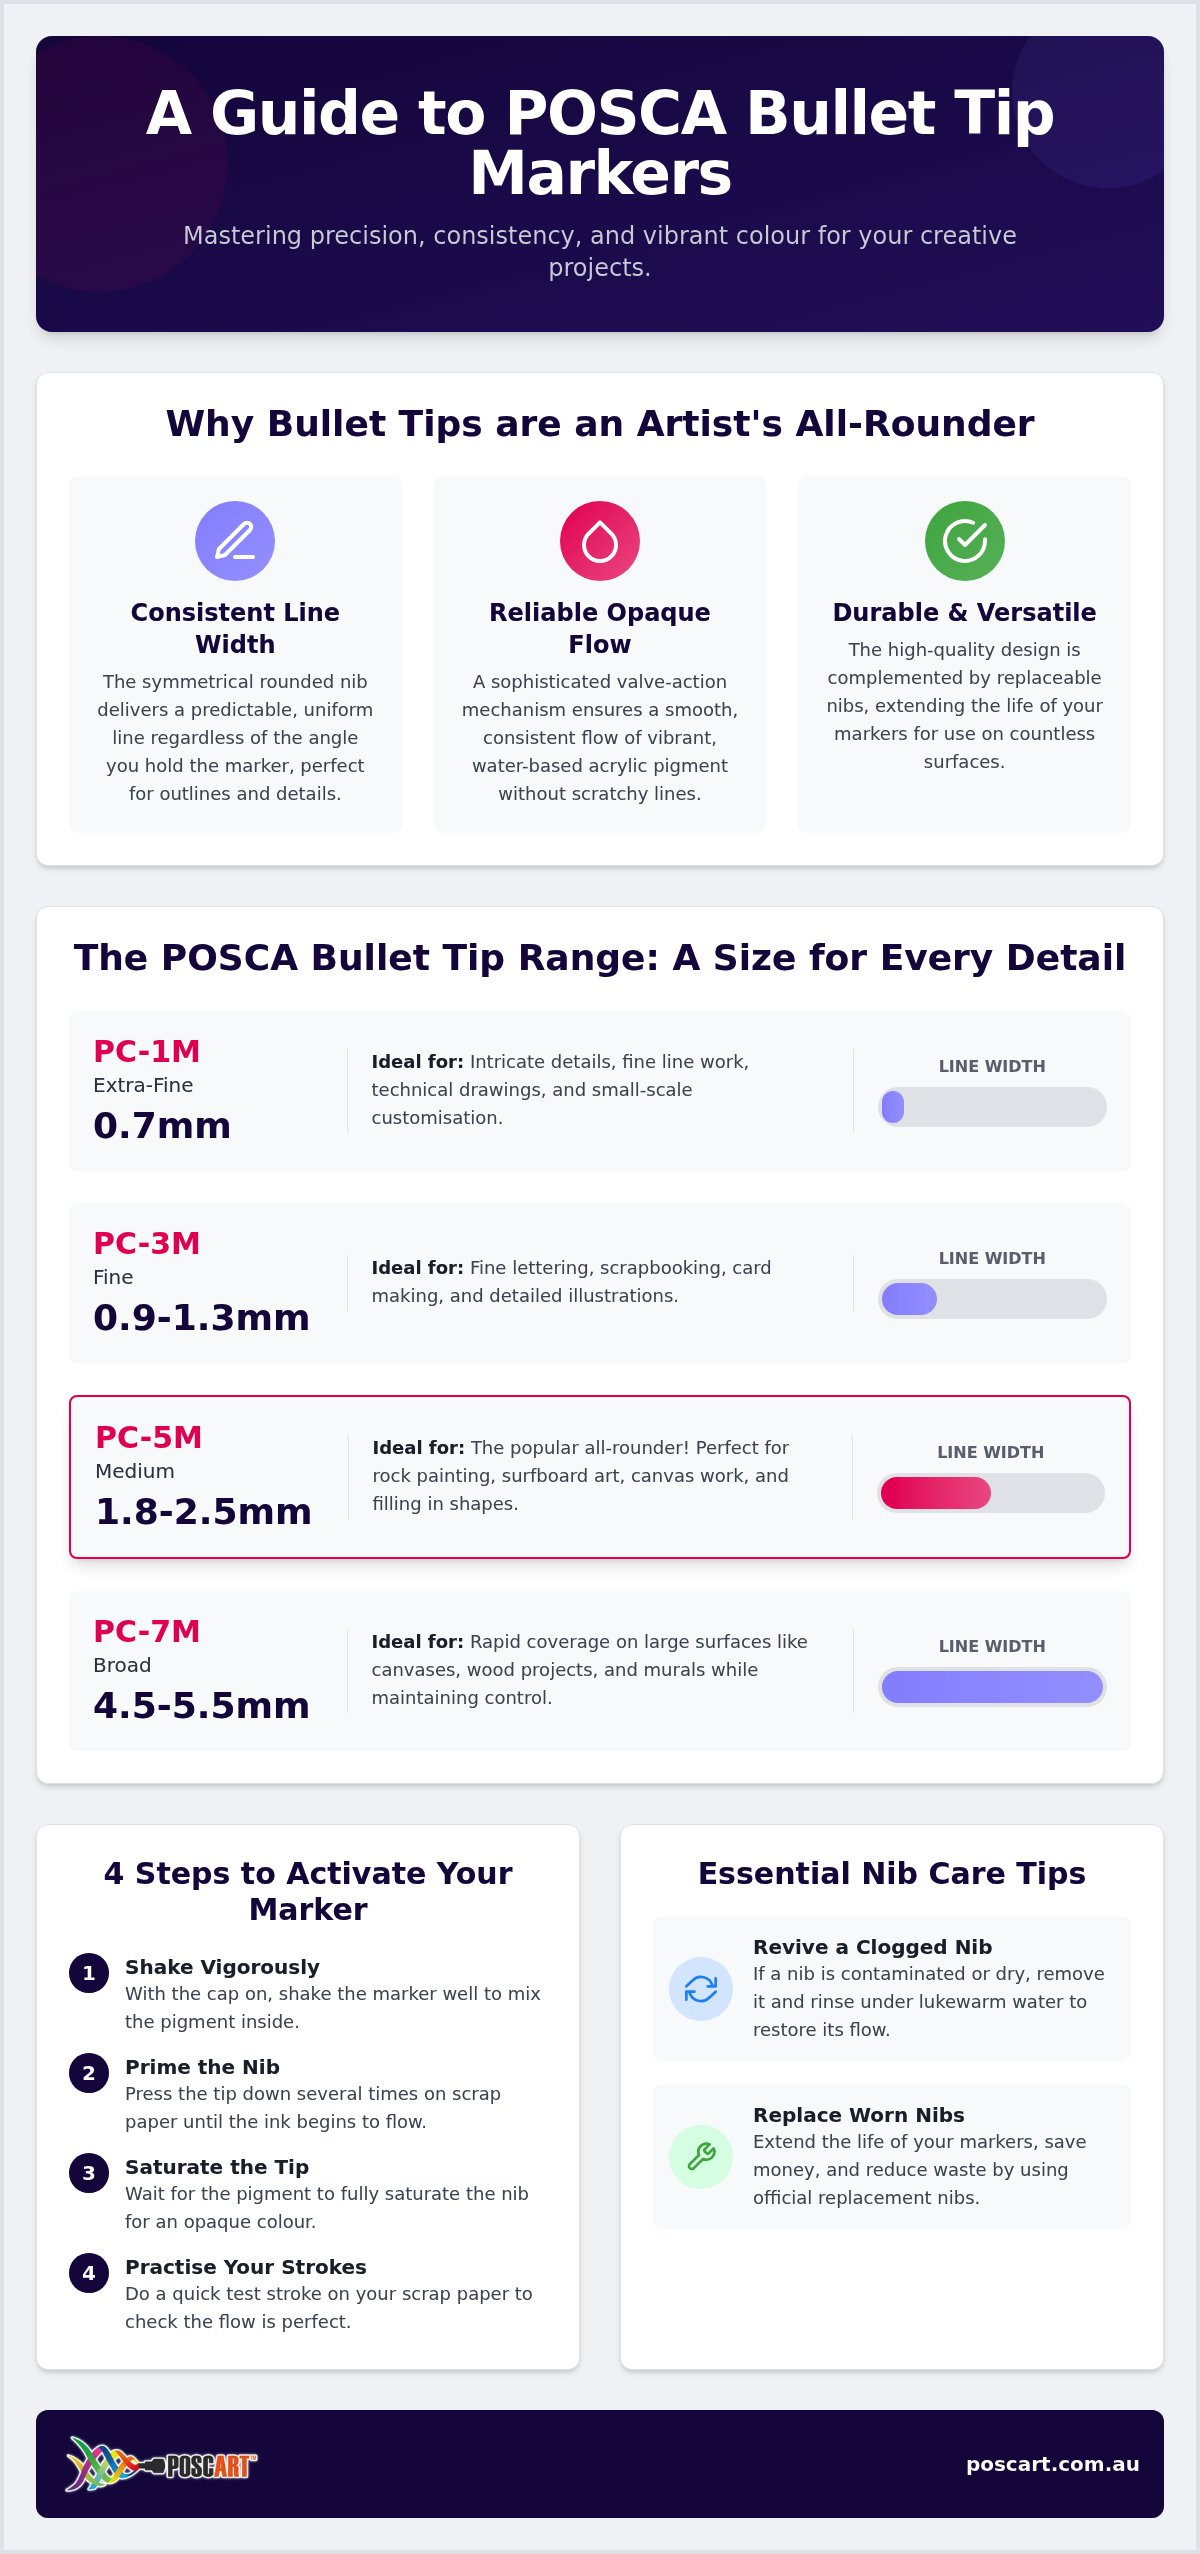Click the Essential Nib Care Tips heading

(x=892, y=1873)
